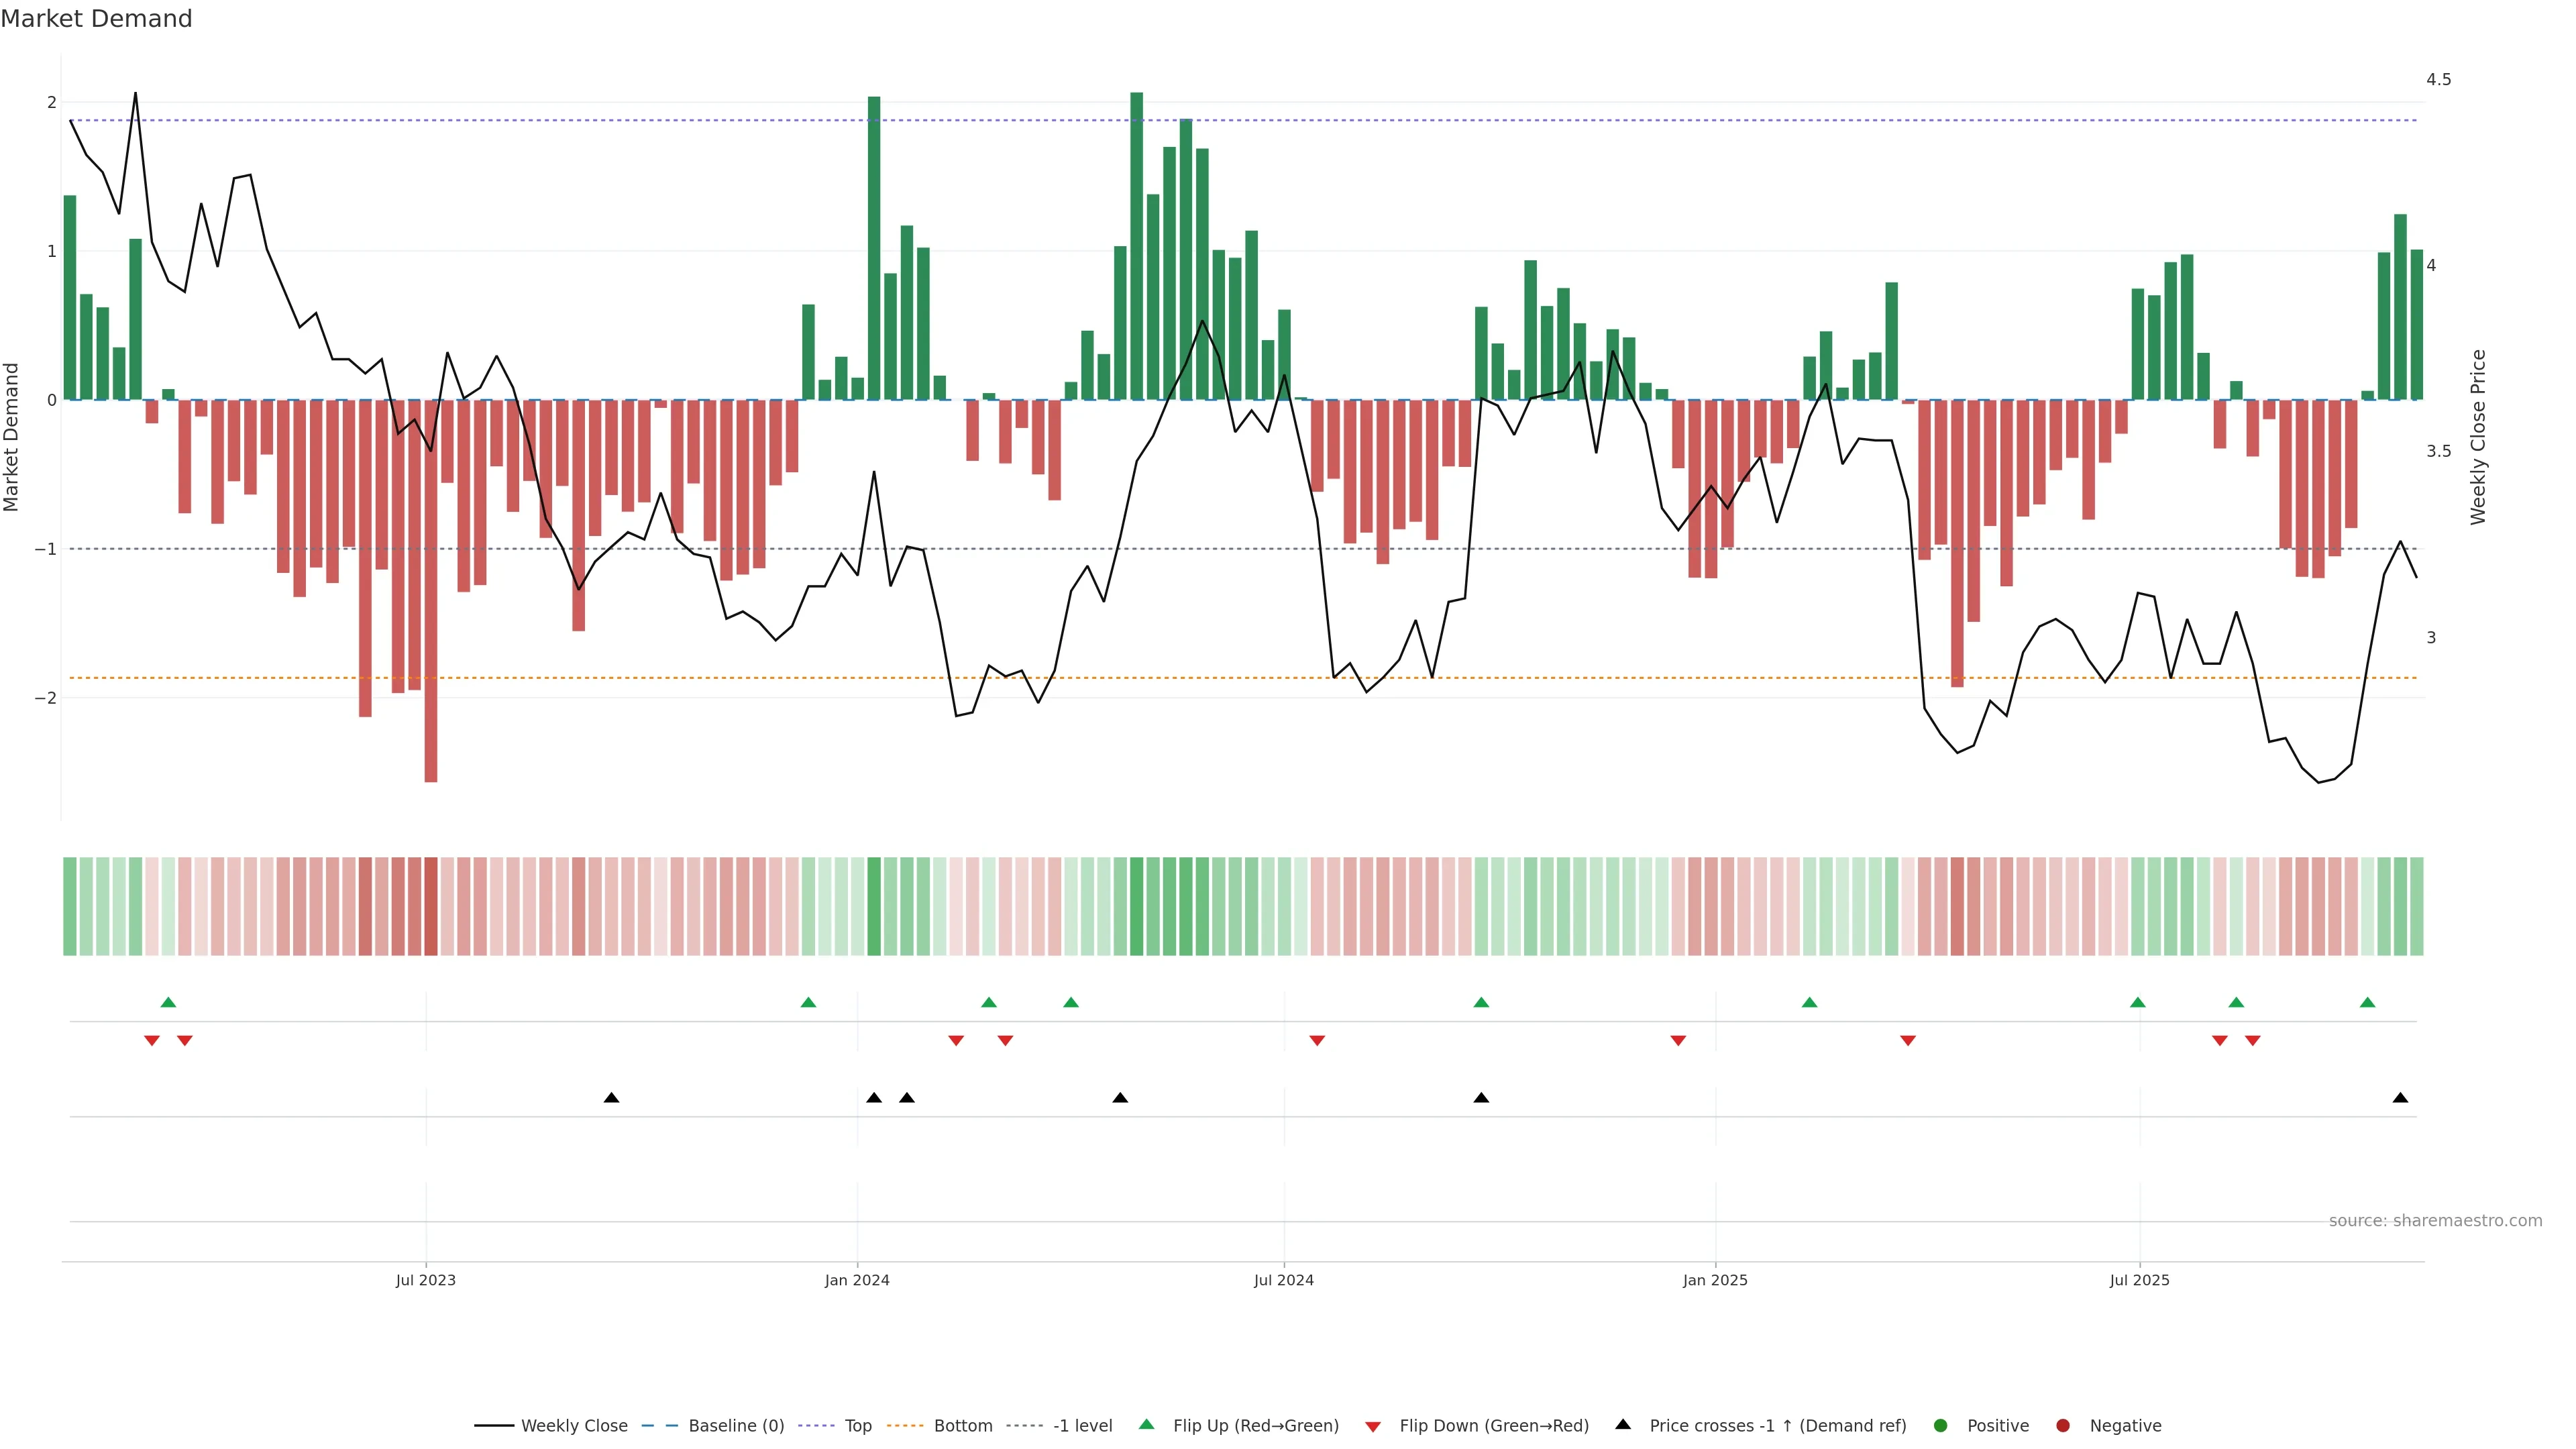Click the Jan 2024 x-axis label
Screen dimensions: 2576x1449
coord(857,1280)
